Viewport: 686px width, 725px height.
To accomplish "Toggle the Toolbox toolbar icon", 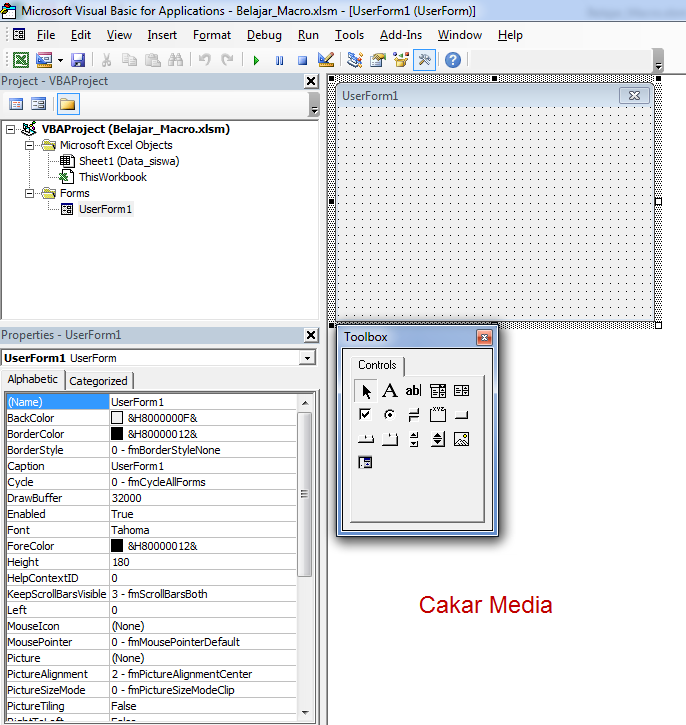I will pos(424,60).
